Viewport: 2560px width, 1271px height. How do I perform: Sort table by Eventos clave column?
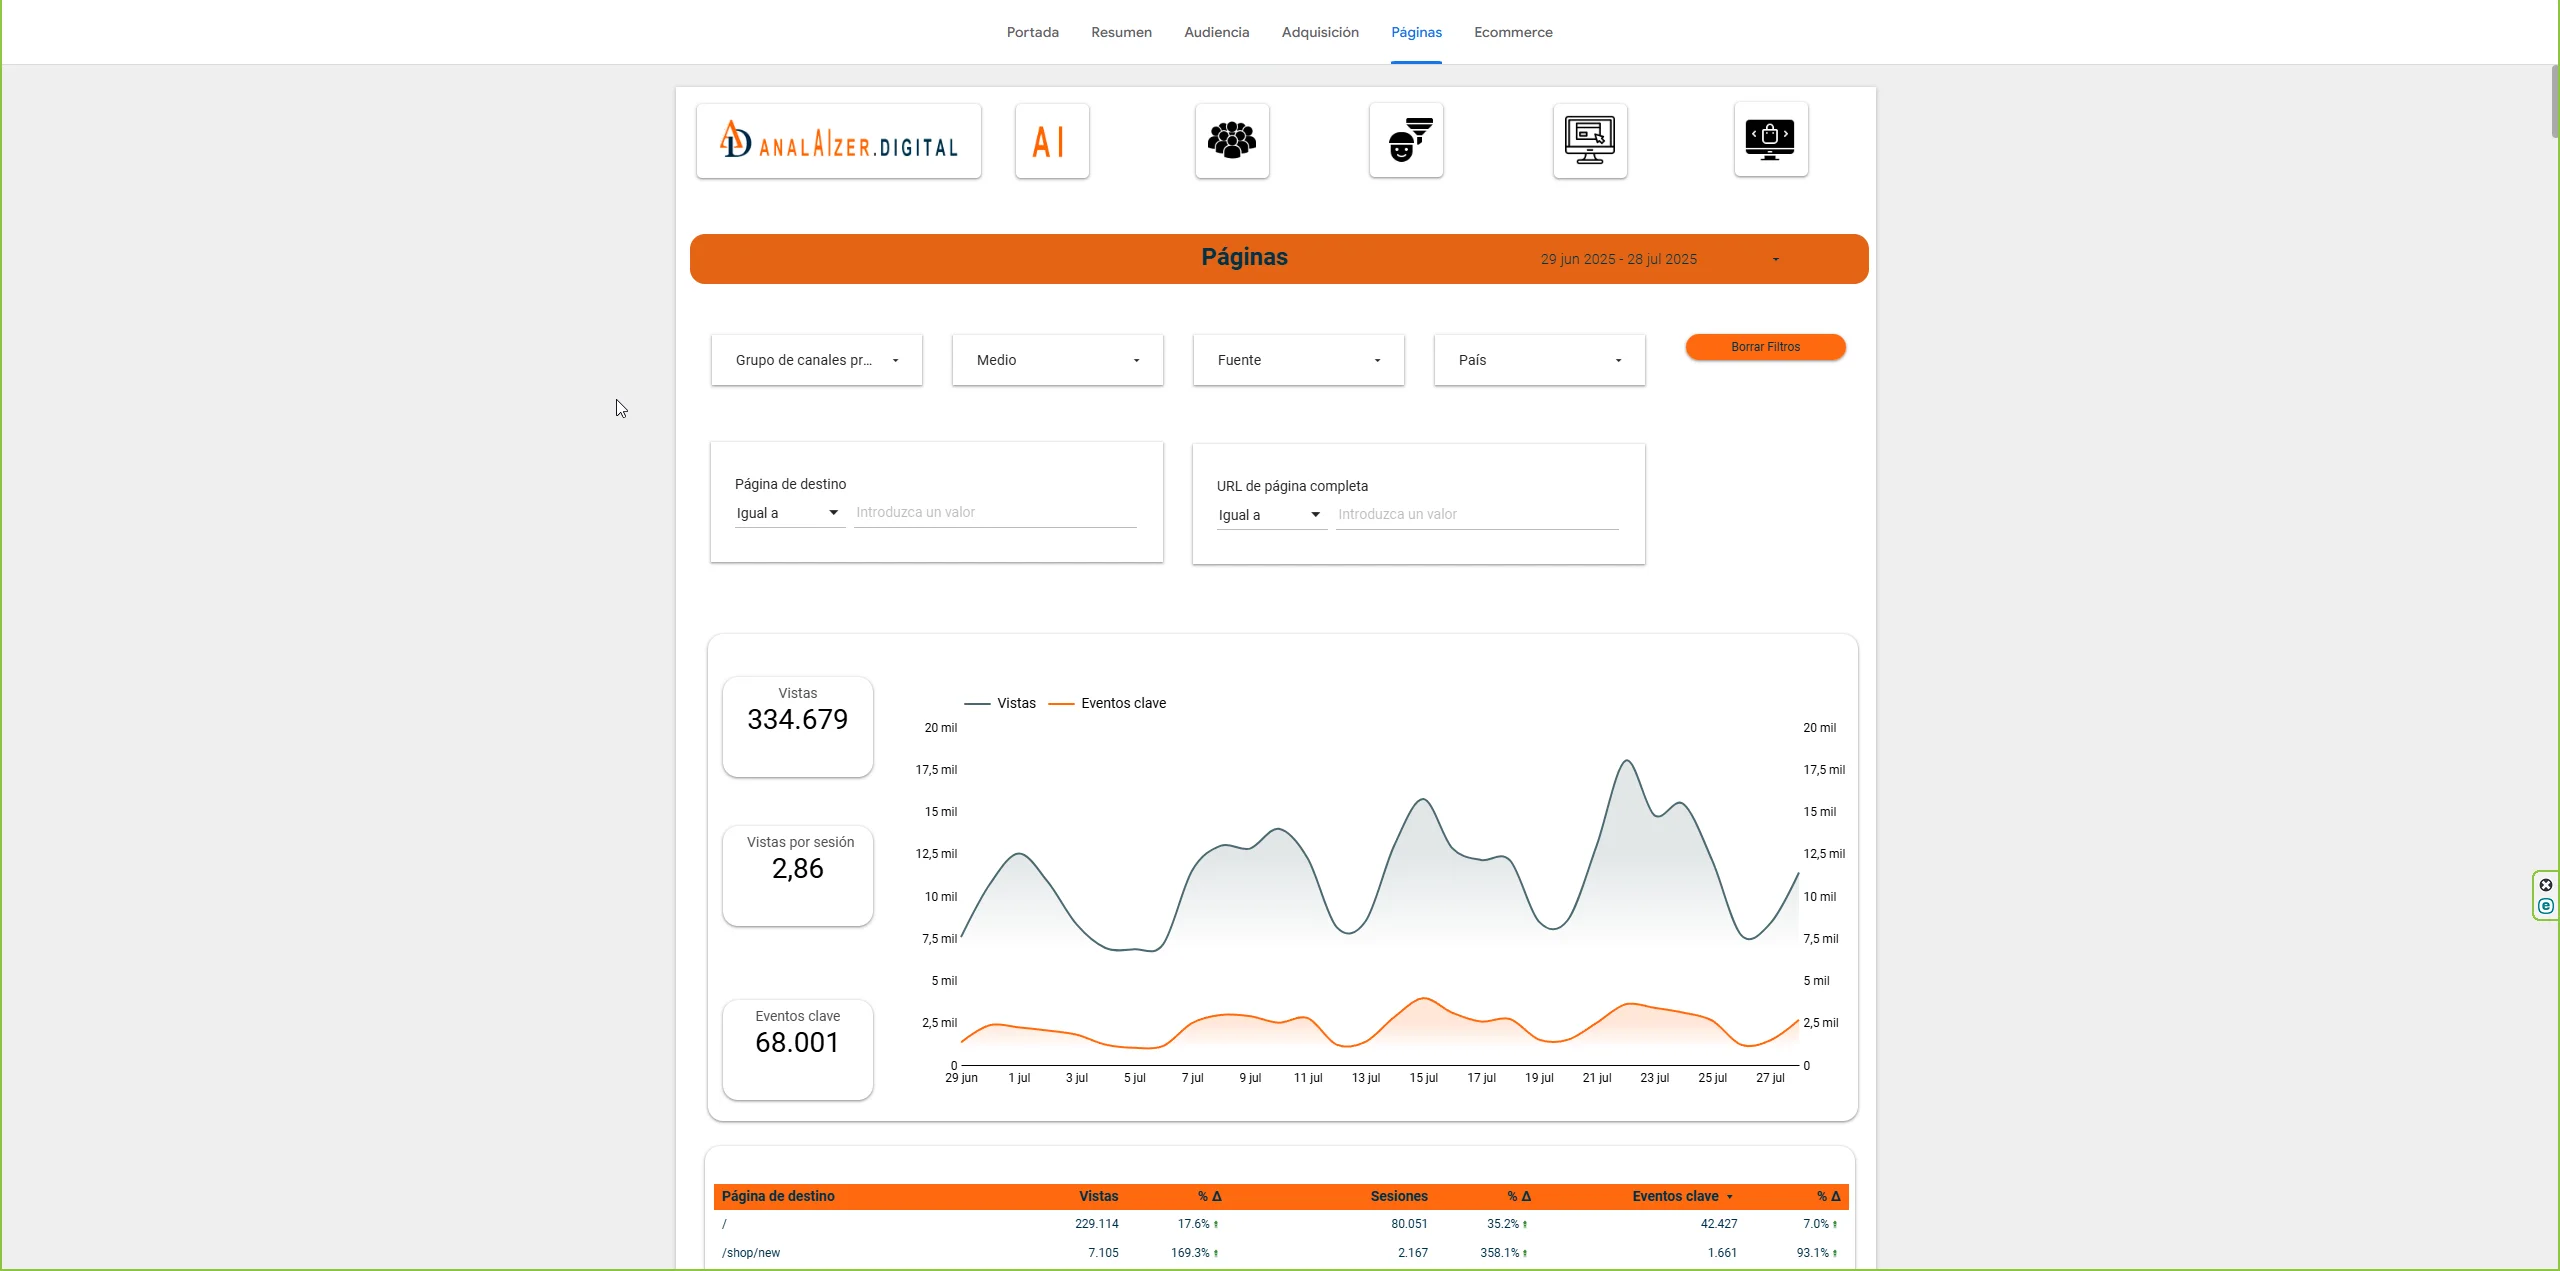[1675, 1196]
